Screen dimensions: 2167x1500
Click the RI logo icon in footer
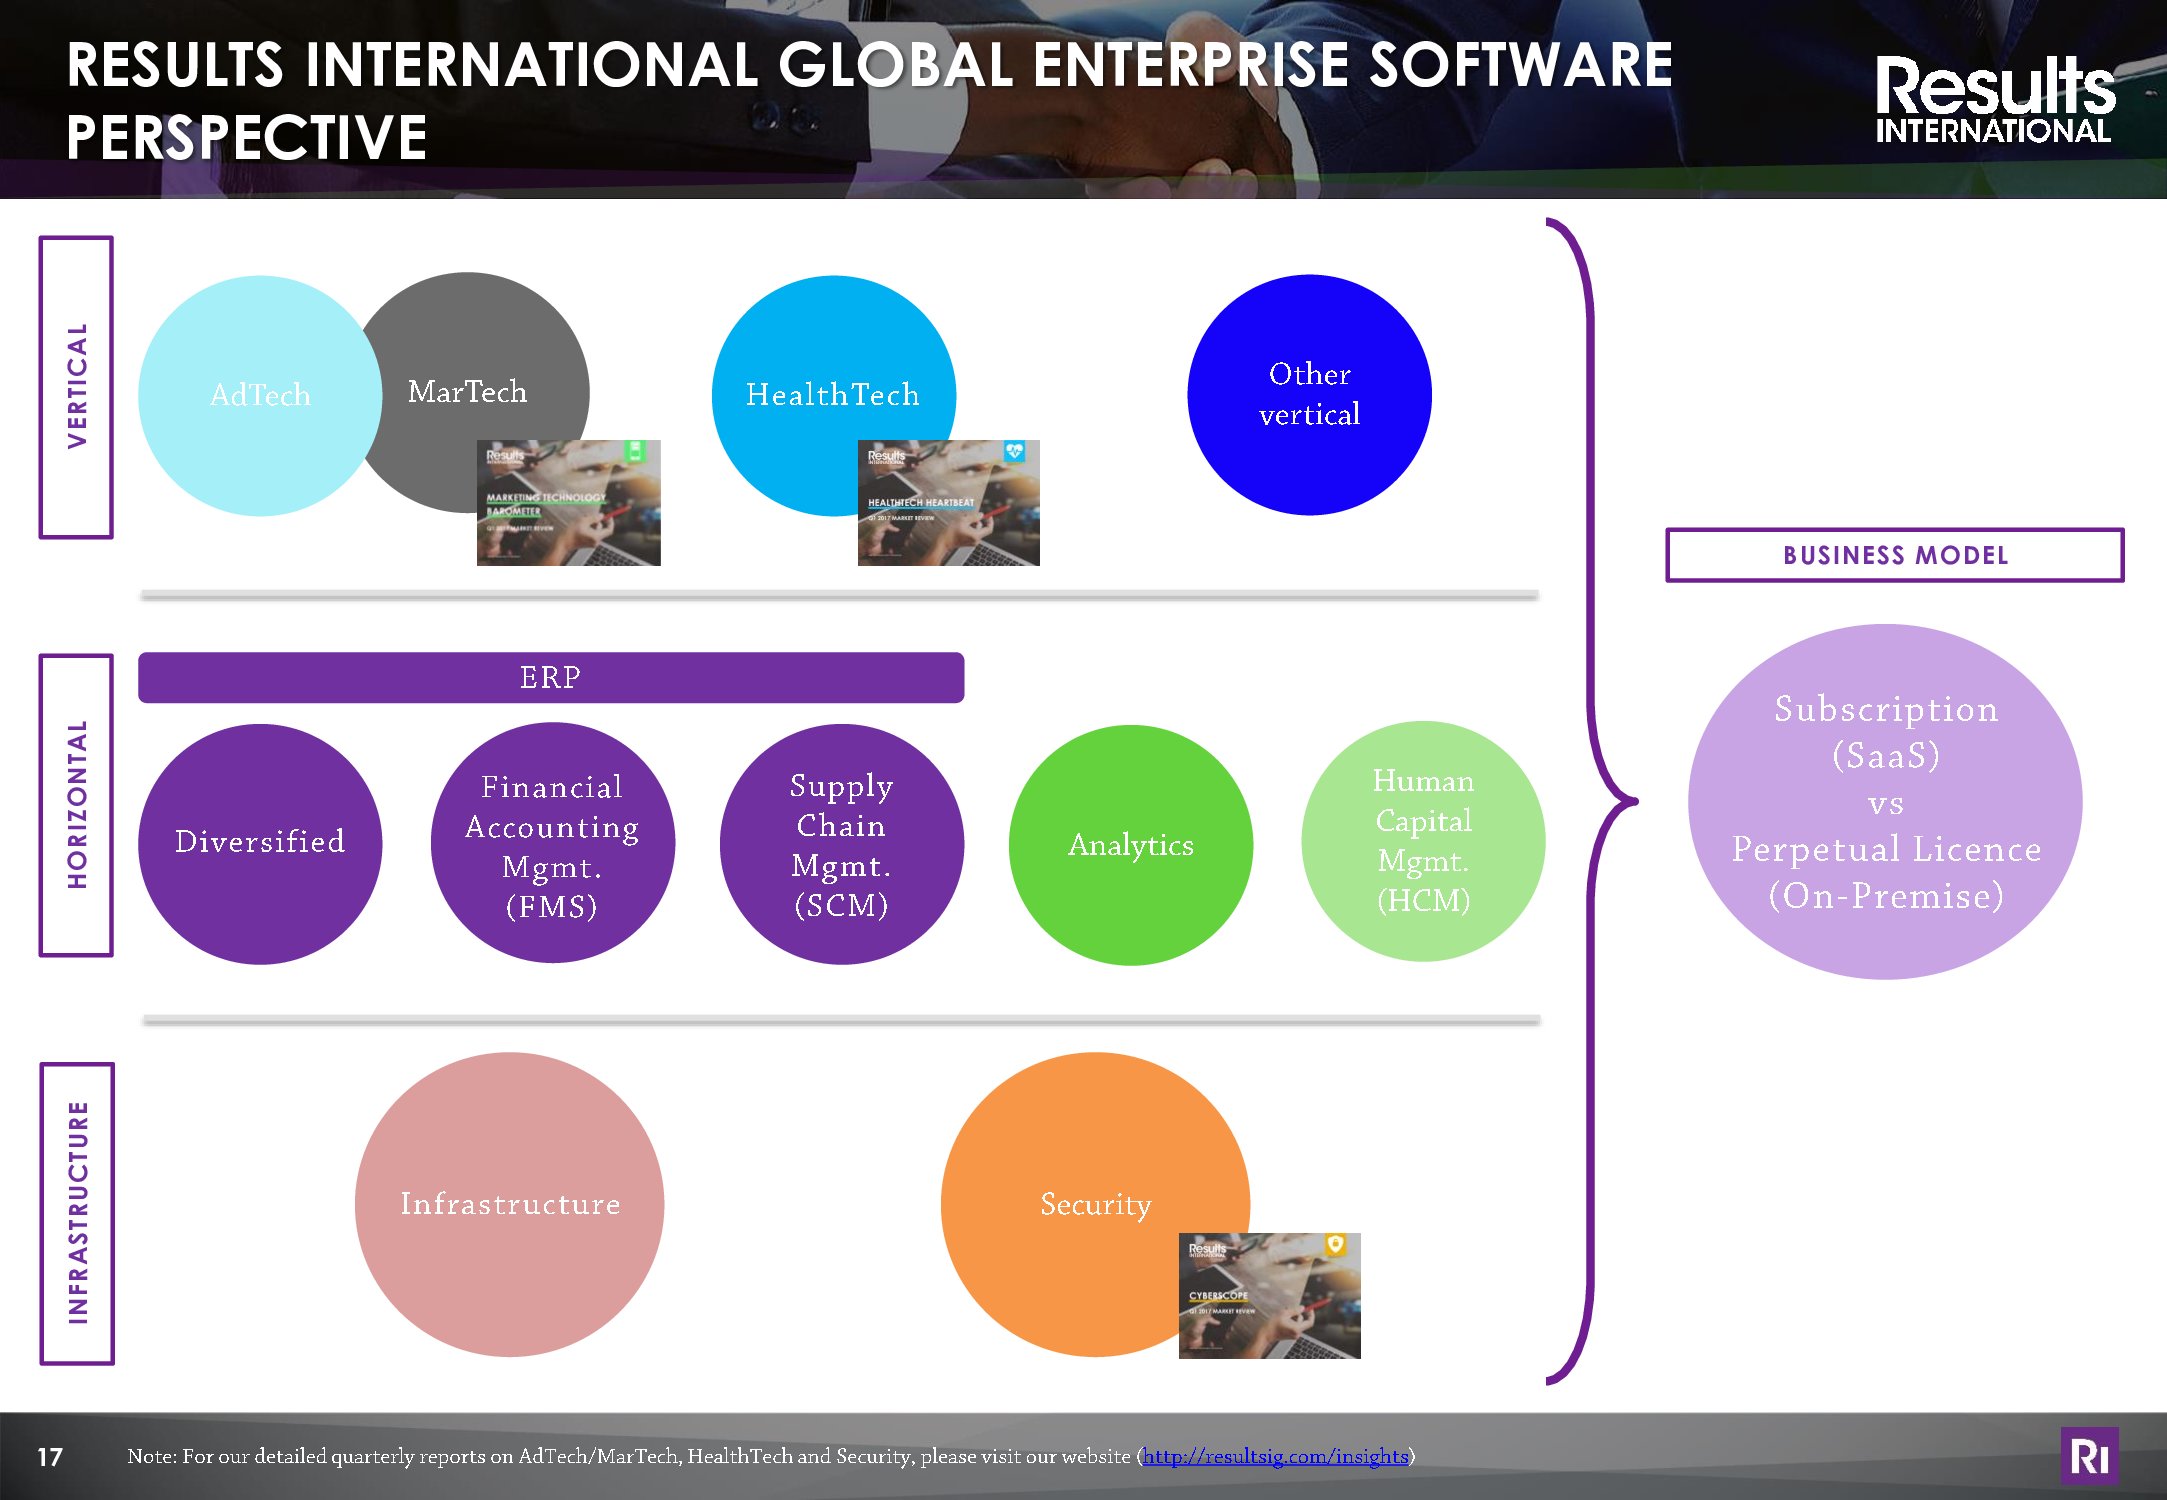(x=2089, y=1456)
